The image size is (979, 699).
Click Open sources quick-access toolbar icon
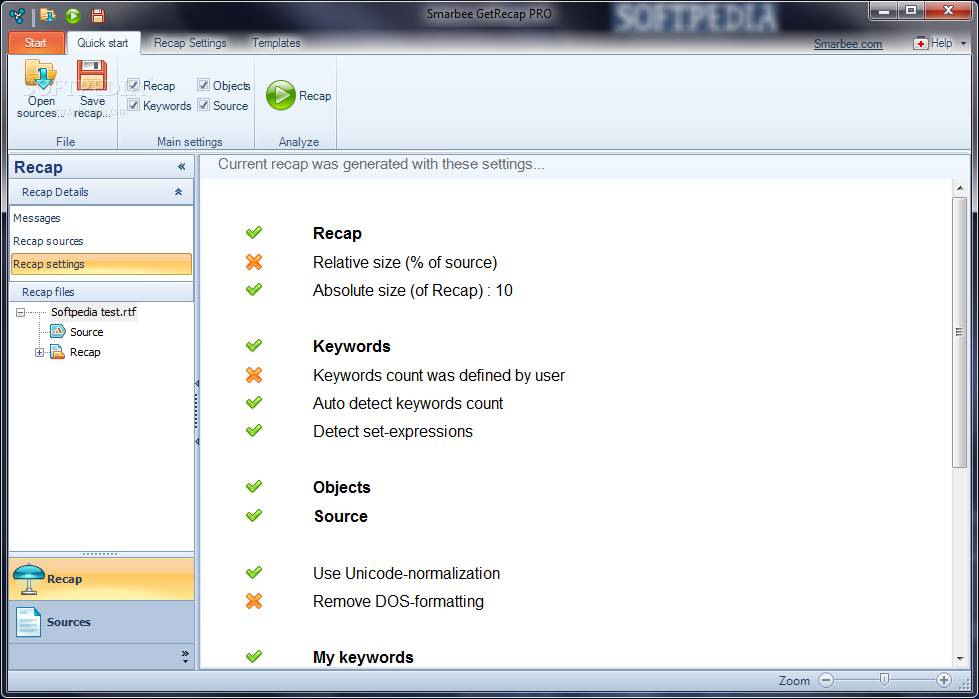pos(47,15)
